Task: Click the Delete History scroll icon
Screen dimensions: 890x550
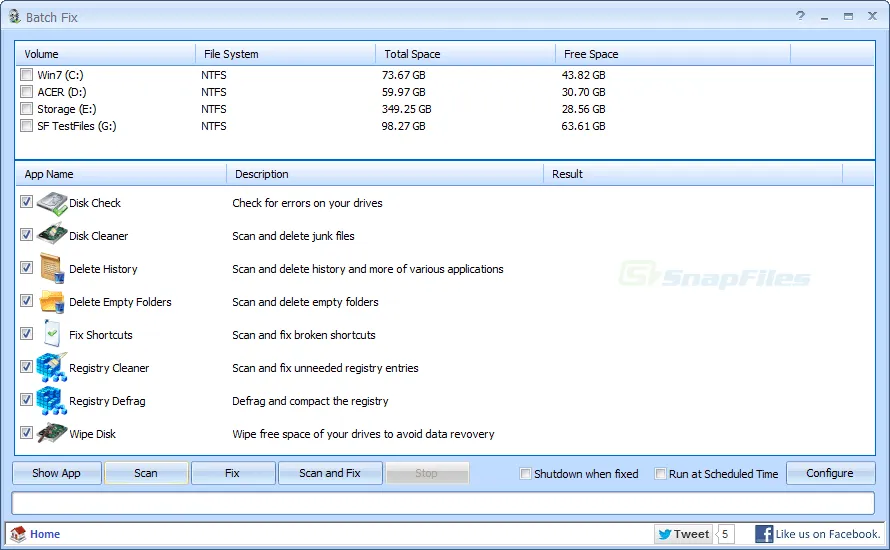Action: pos(52,268)
